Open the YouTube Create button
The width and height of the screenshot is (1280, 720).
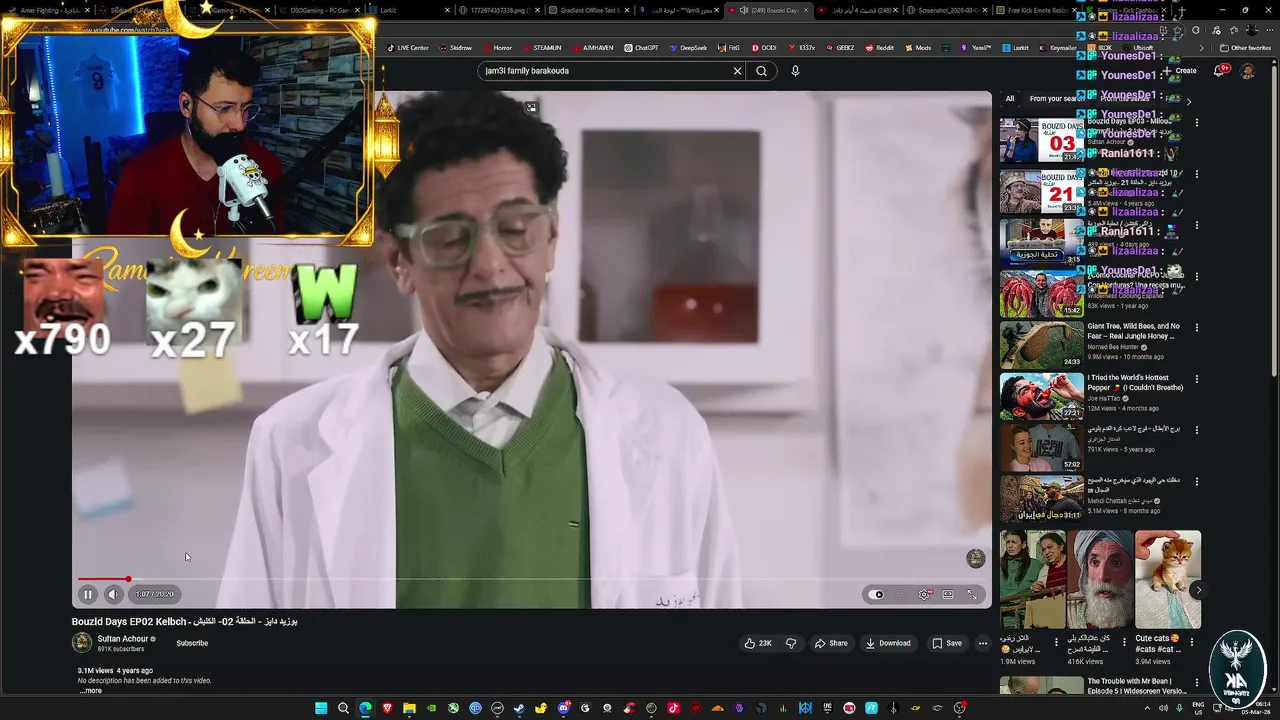[1181, 71]
